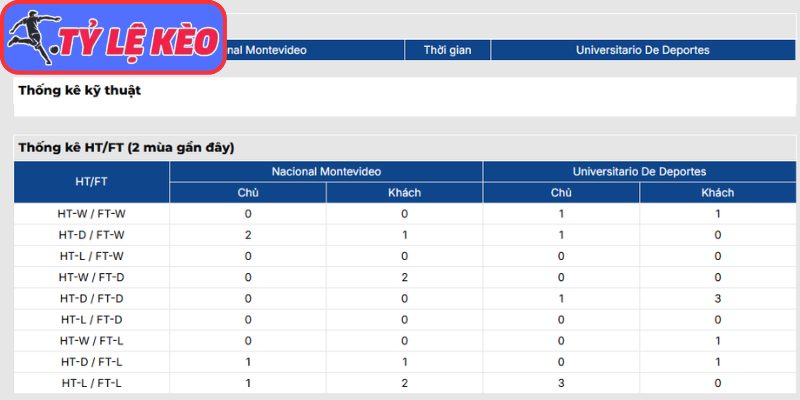Select Universitario Khách value 3 in HT-D / FT-D row

(x=718, y=298)
